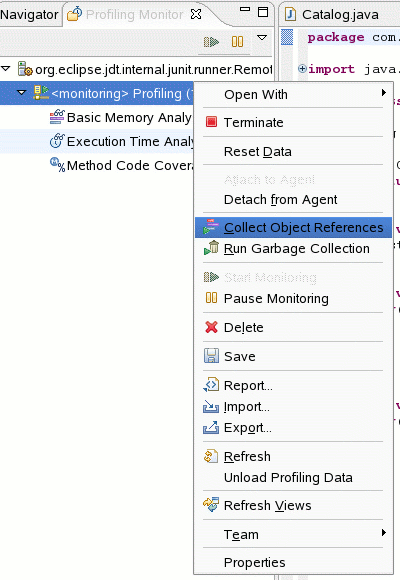Click the Pause Monitoring toolbar icon
The image size is (400, 580).
237,41
